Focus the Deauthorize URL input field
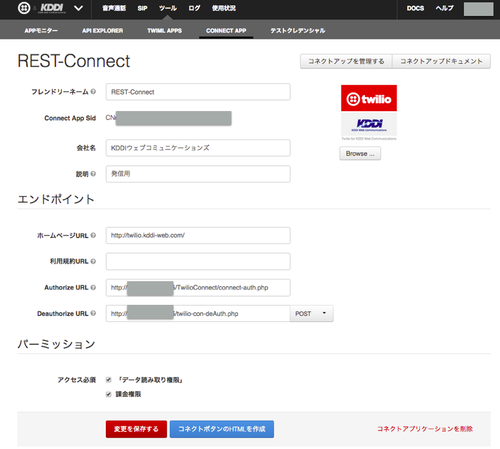Screen dimensions: 500x449 (x=198, y=313)
